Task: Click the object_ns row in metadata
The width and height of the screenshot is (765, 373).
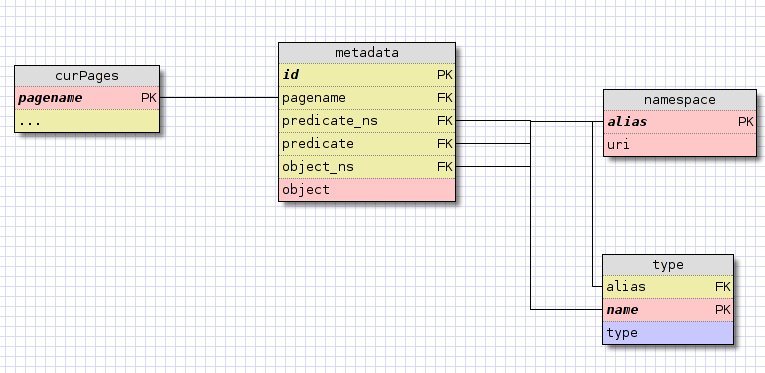Action: click(367, 167)
